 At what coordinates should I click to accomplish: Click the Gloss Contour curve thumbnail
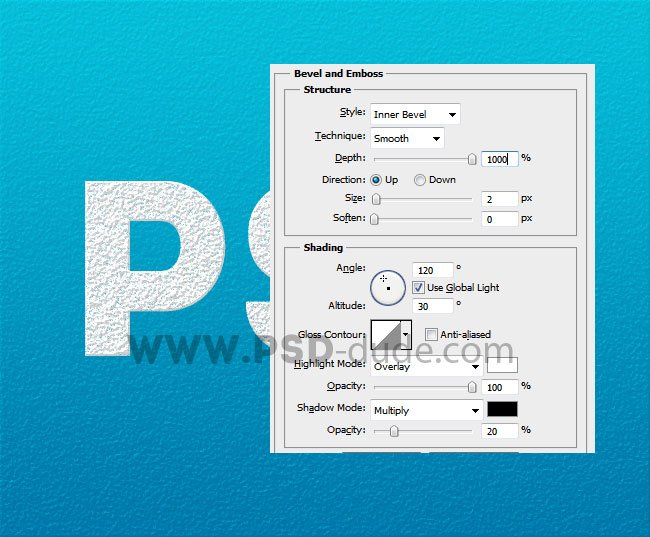click(386, 335)
